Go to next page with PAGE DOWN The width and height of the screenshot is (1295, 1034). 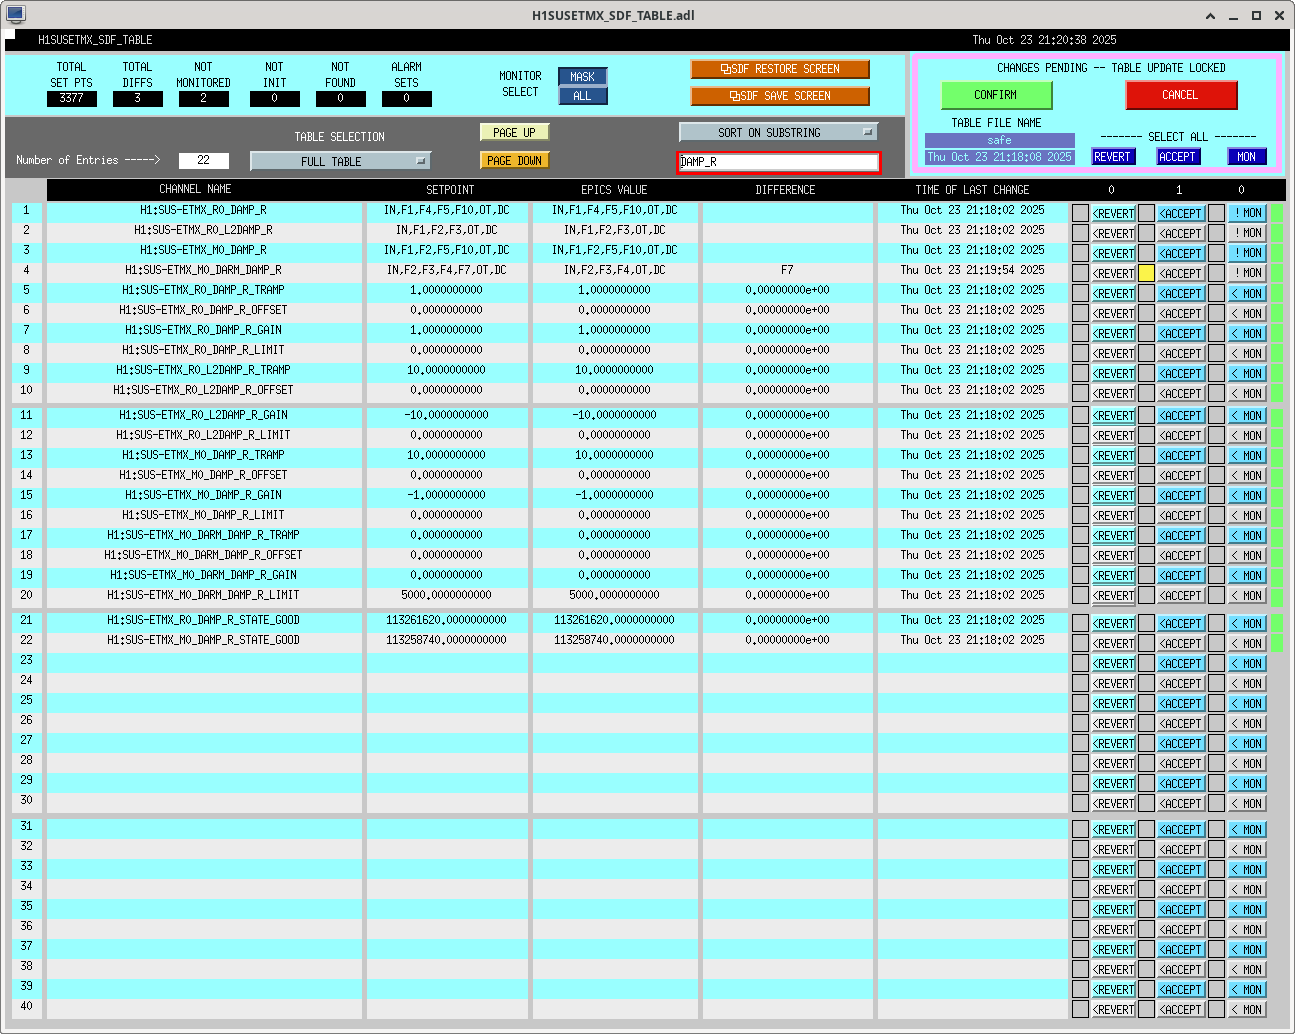coord(515,161)
